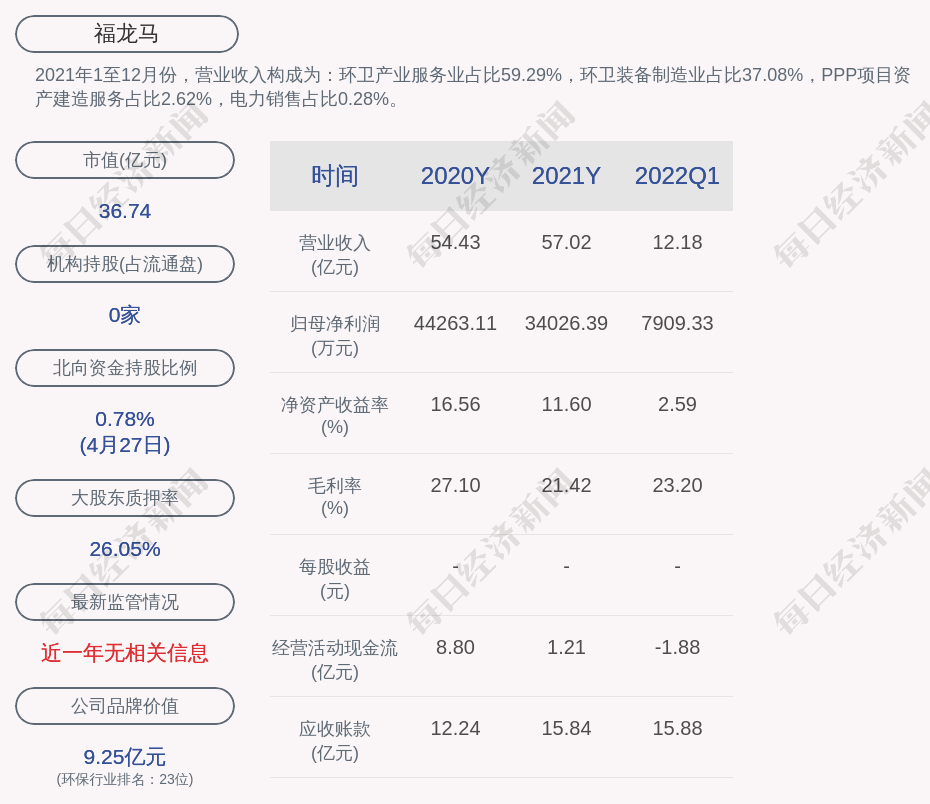The image size is (930, 804).
Task: Select 2020Y revenue value 54.43
Action: 455,243
